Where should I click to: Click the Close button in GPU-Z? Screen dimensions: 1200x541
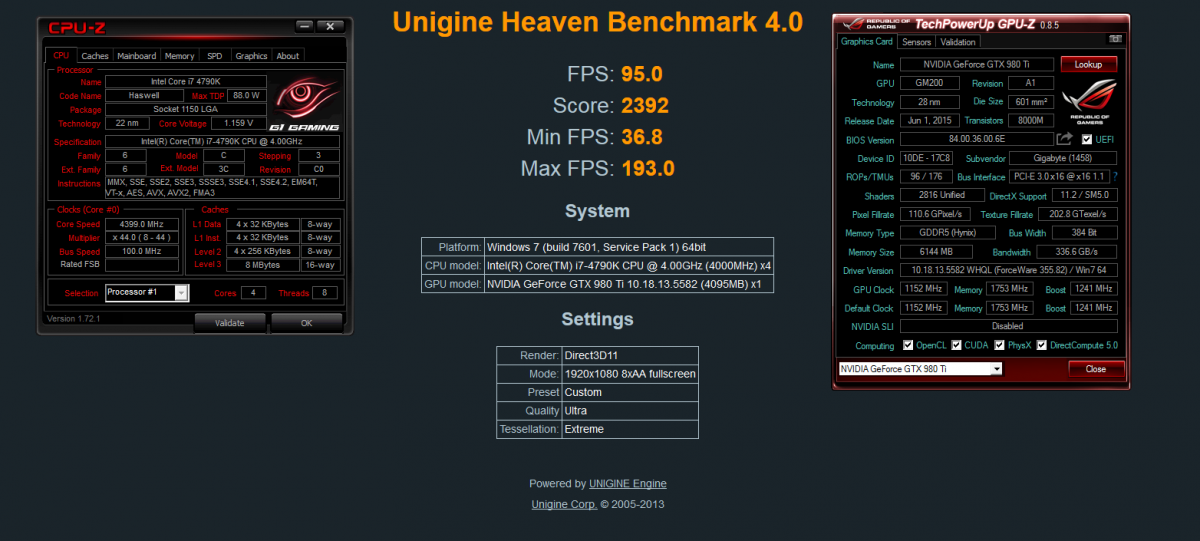1096,369
